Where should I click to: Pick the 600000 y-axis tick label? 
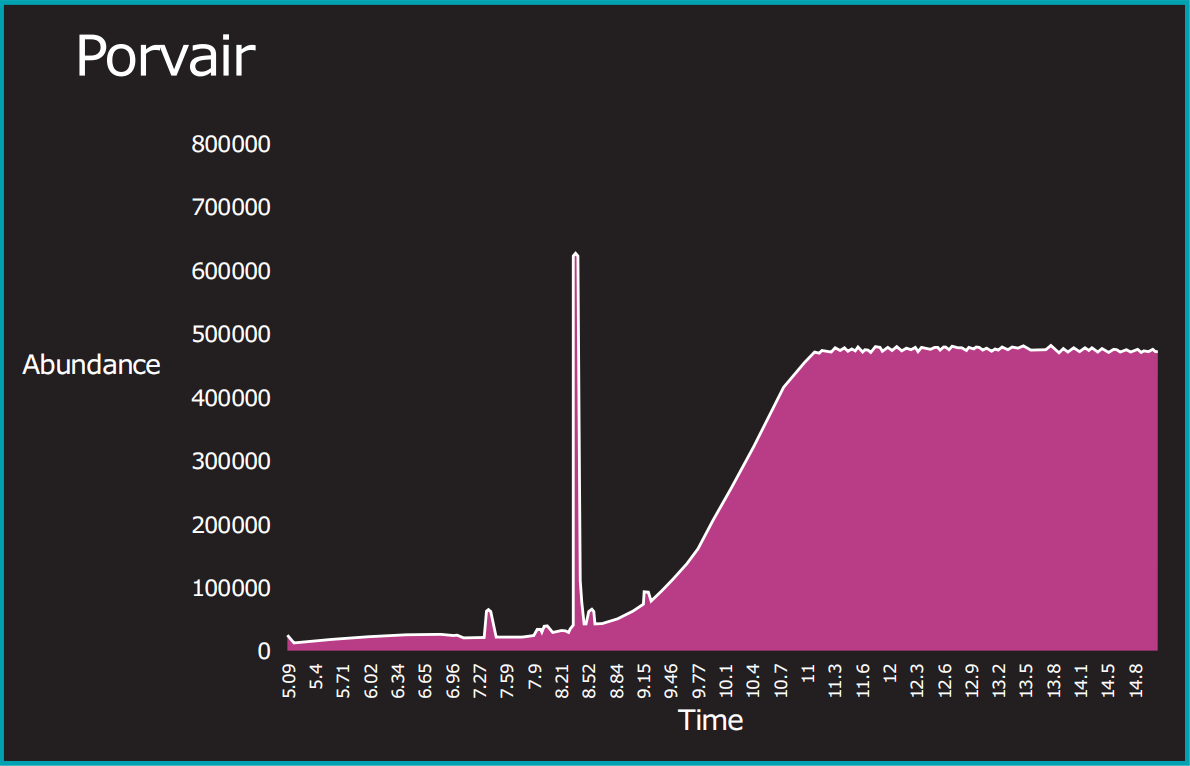(231, 270)
